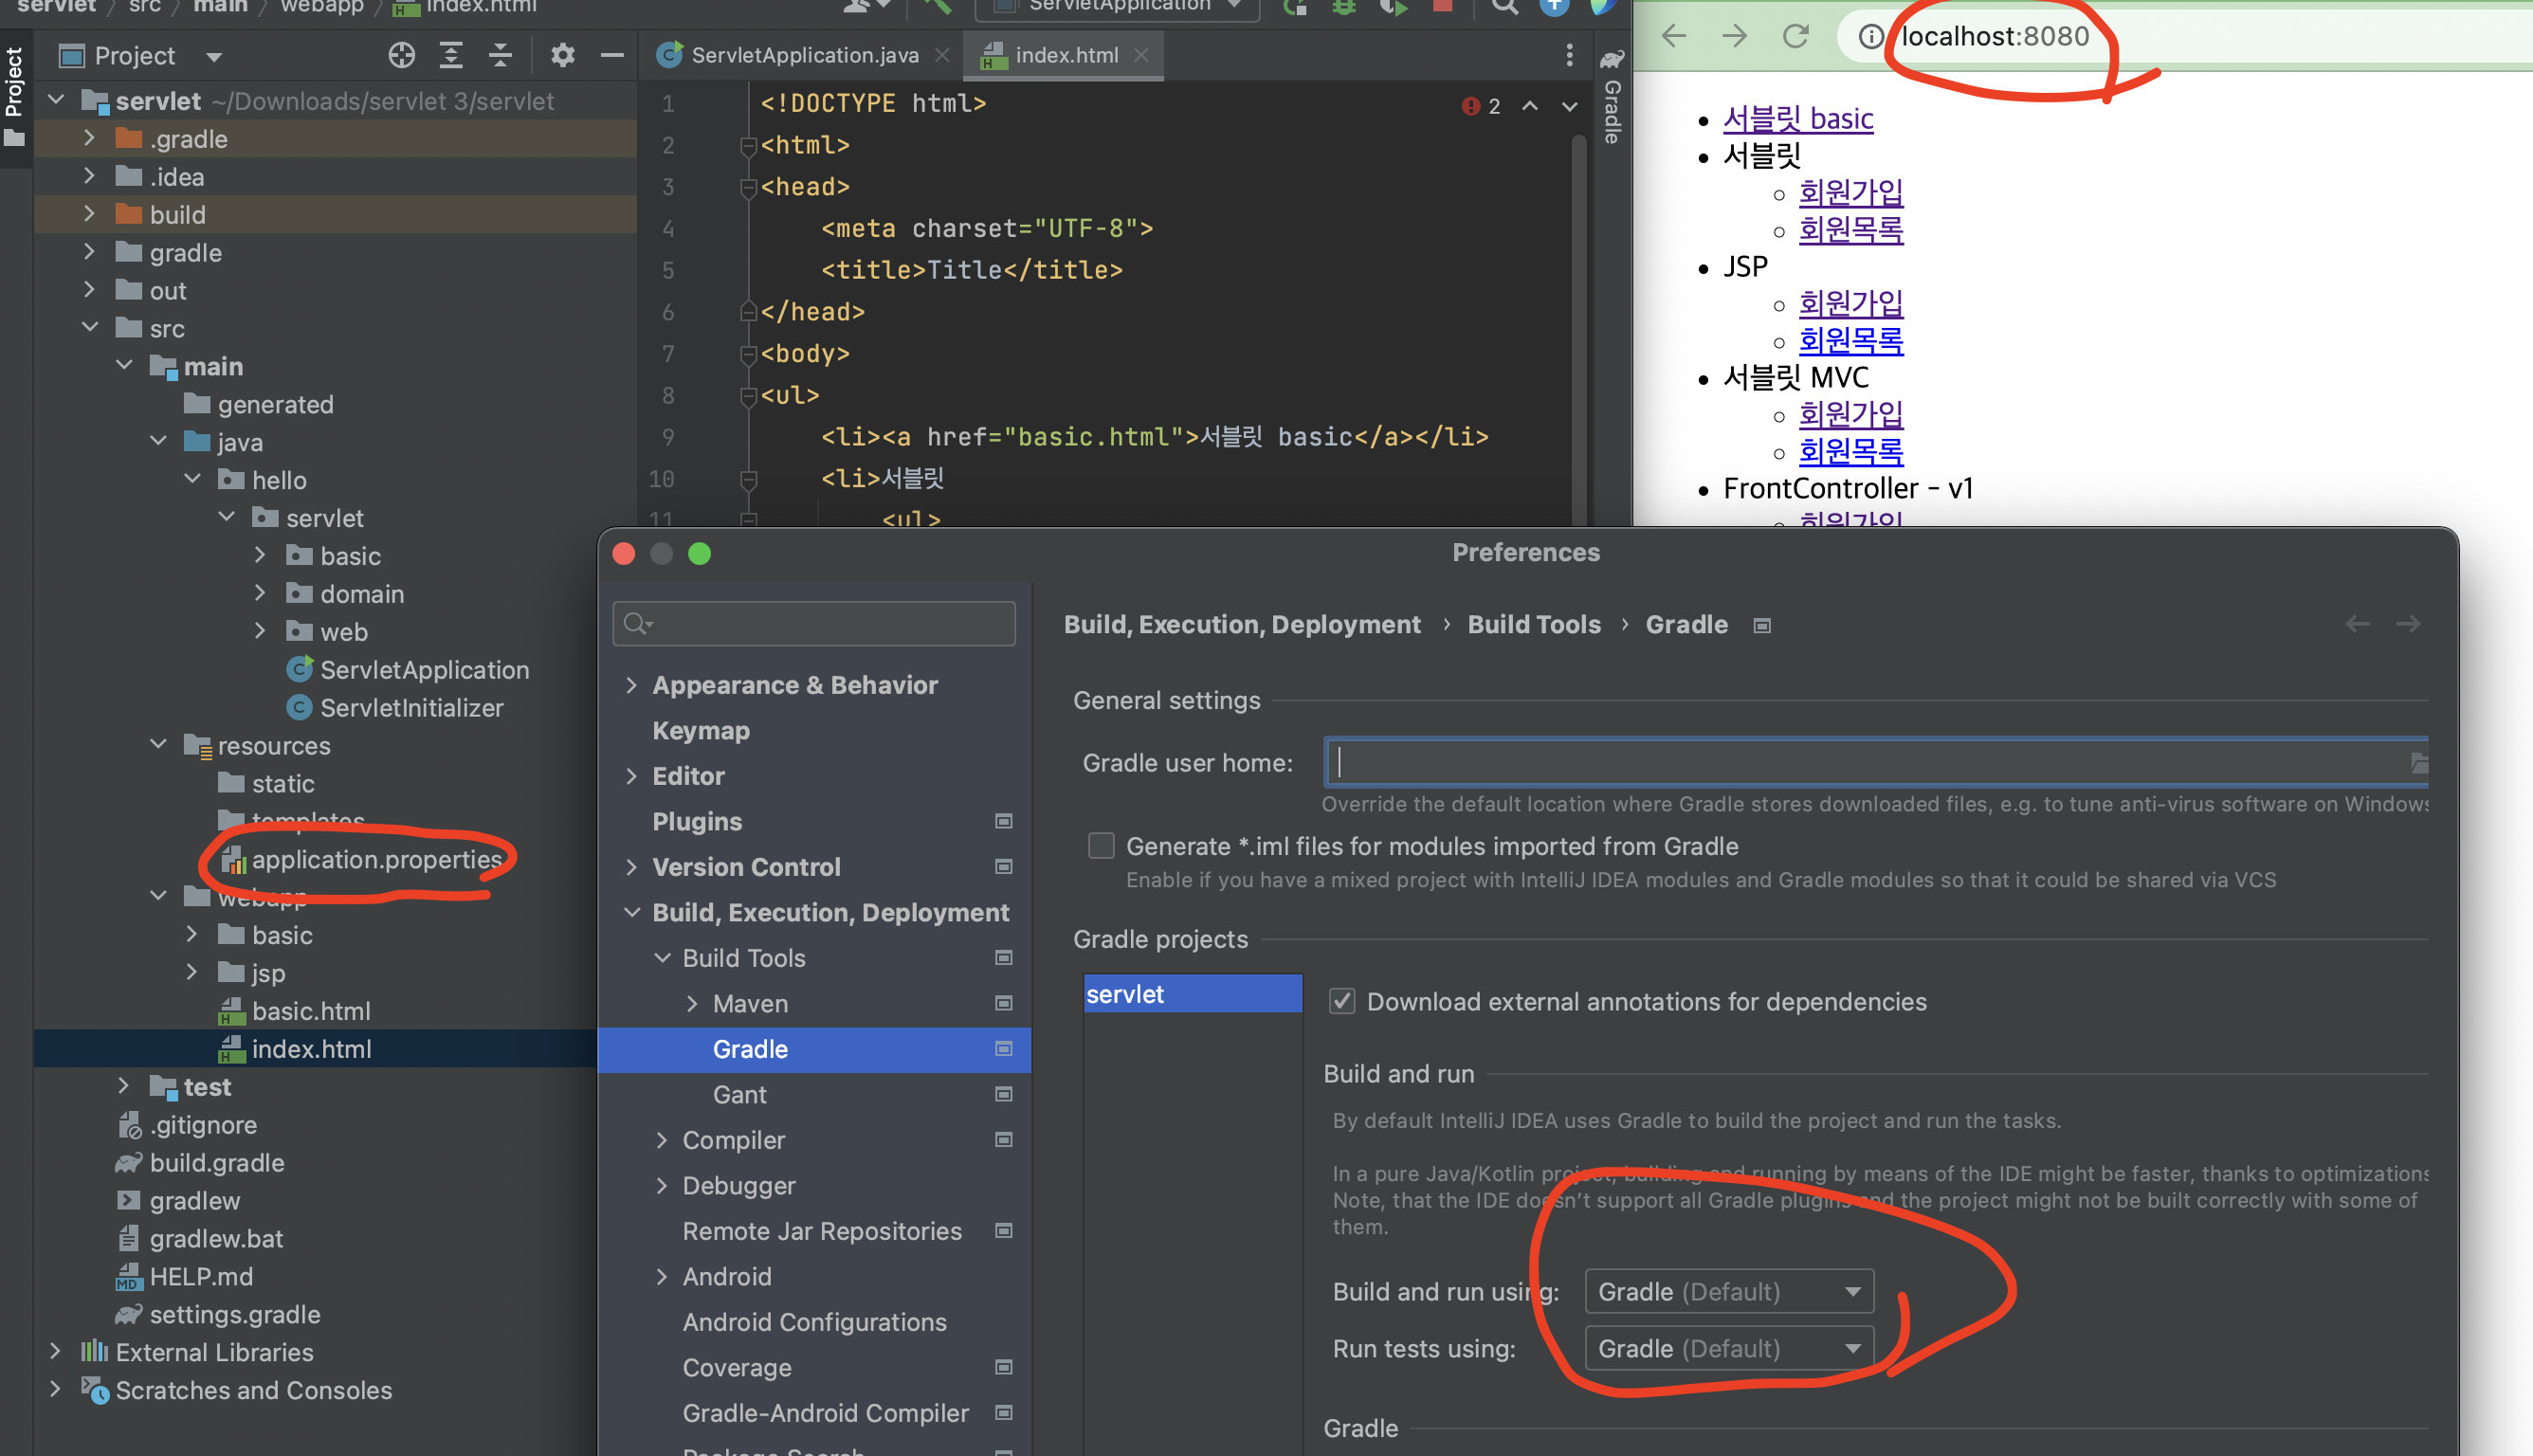
Task: Click the error indicator showing 2 problems
Action: 1481,106
